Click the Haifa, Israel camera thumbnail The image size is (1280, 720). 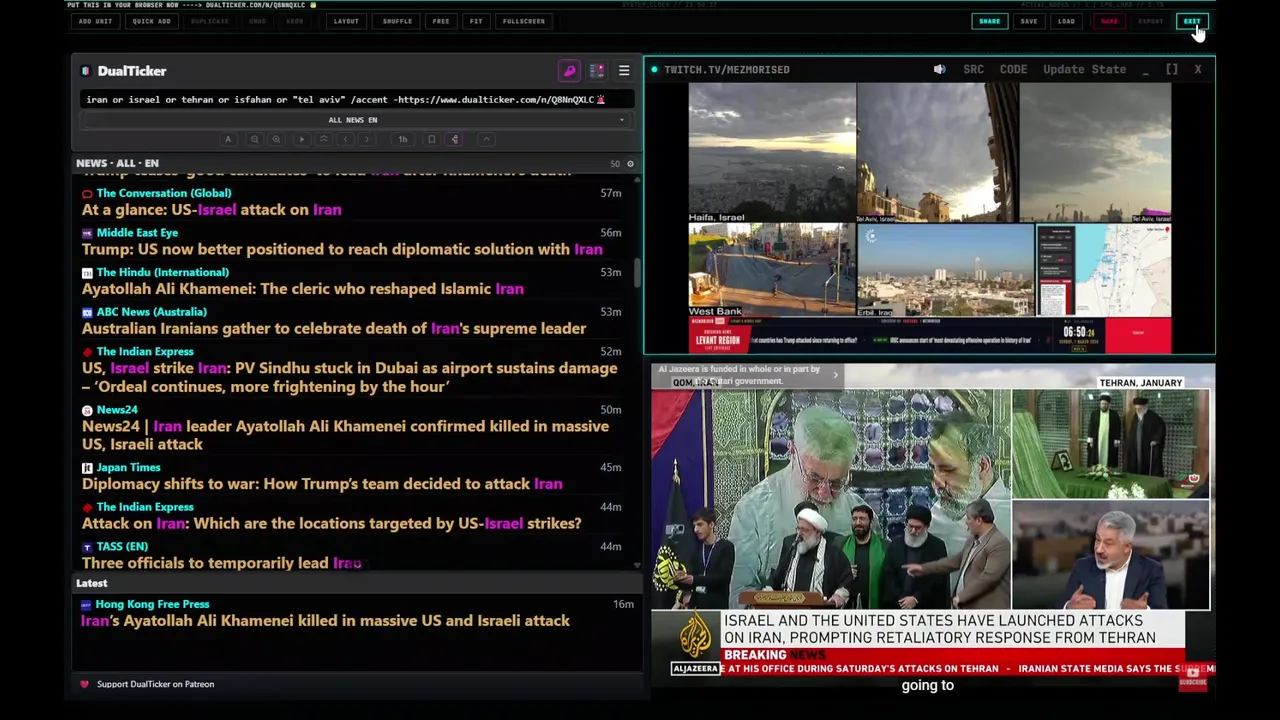click(772, 152)
